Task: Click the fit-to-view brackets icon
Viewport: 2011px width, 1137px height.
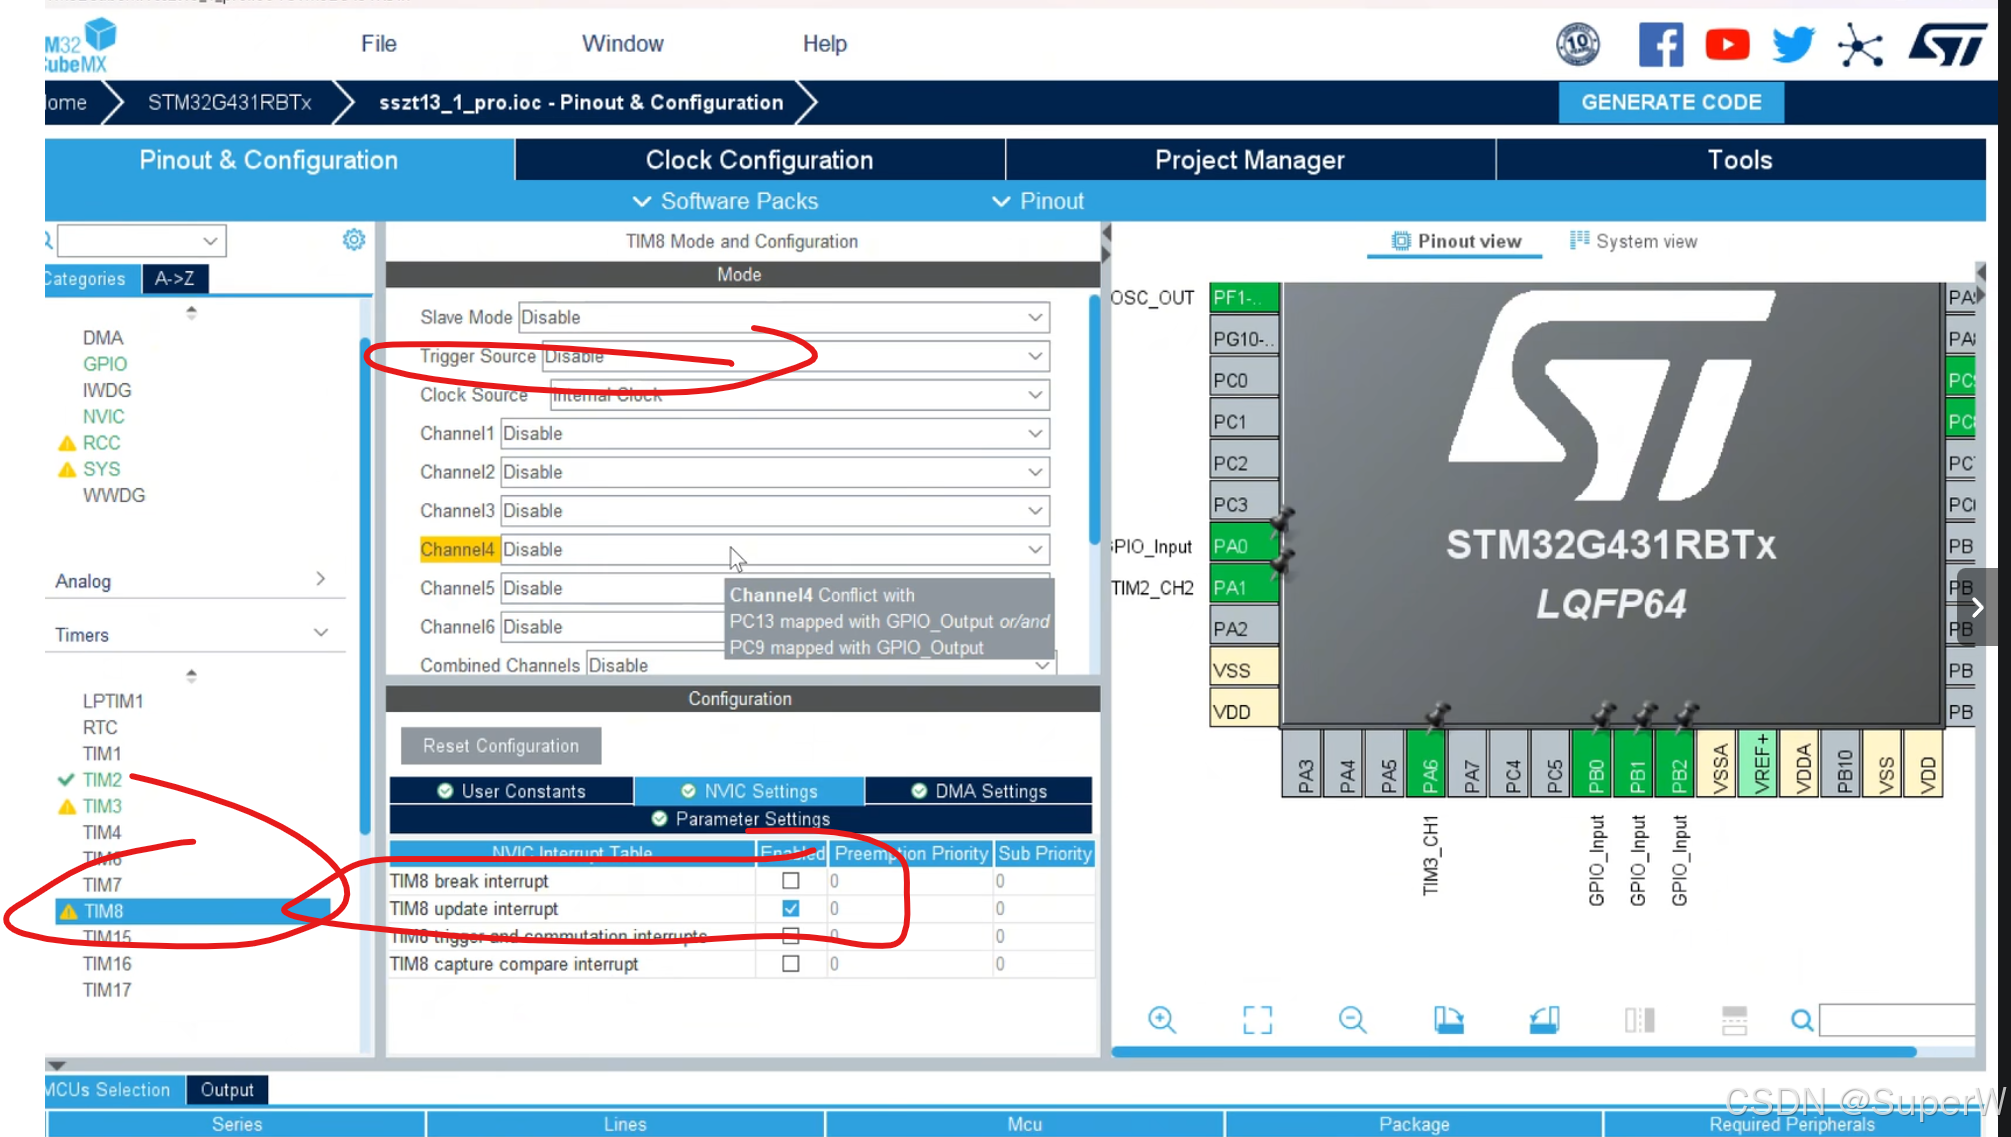Action: coord(1257,1019)
